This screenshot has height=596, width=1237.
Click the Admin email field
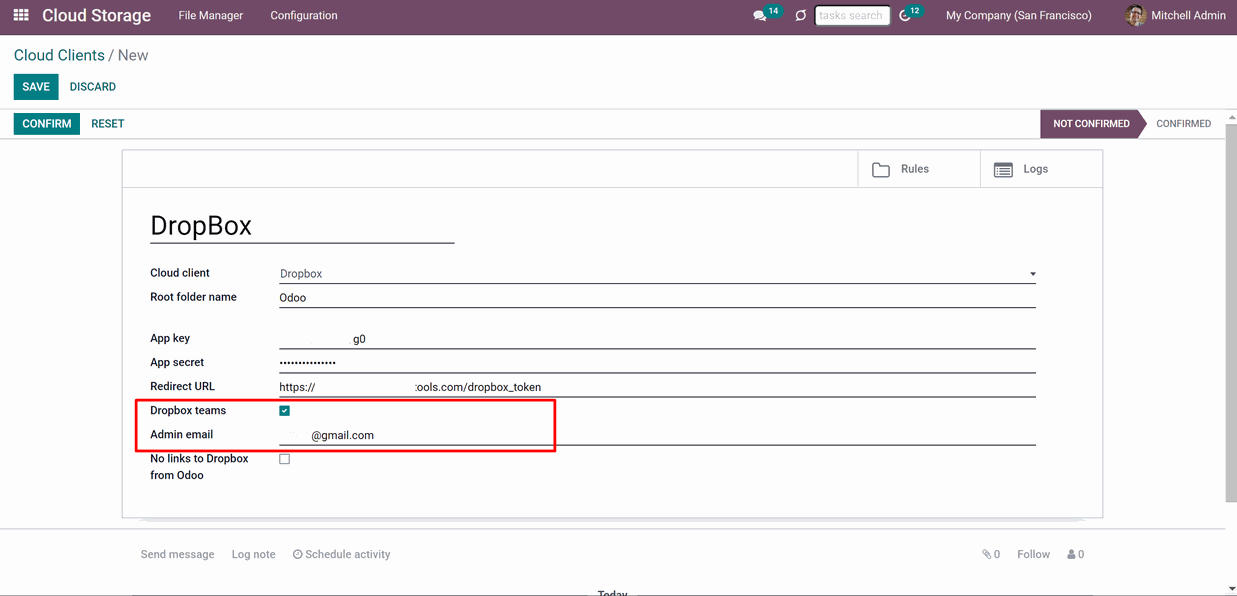tap(657, 435)
